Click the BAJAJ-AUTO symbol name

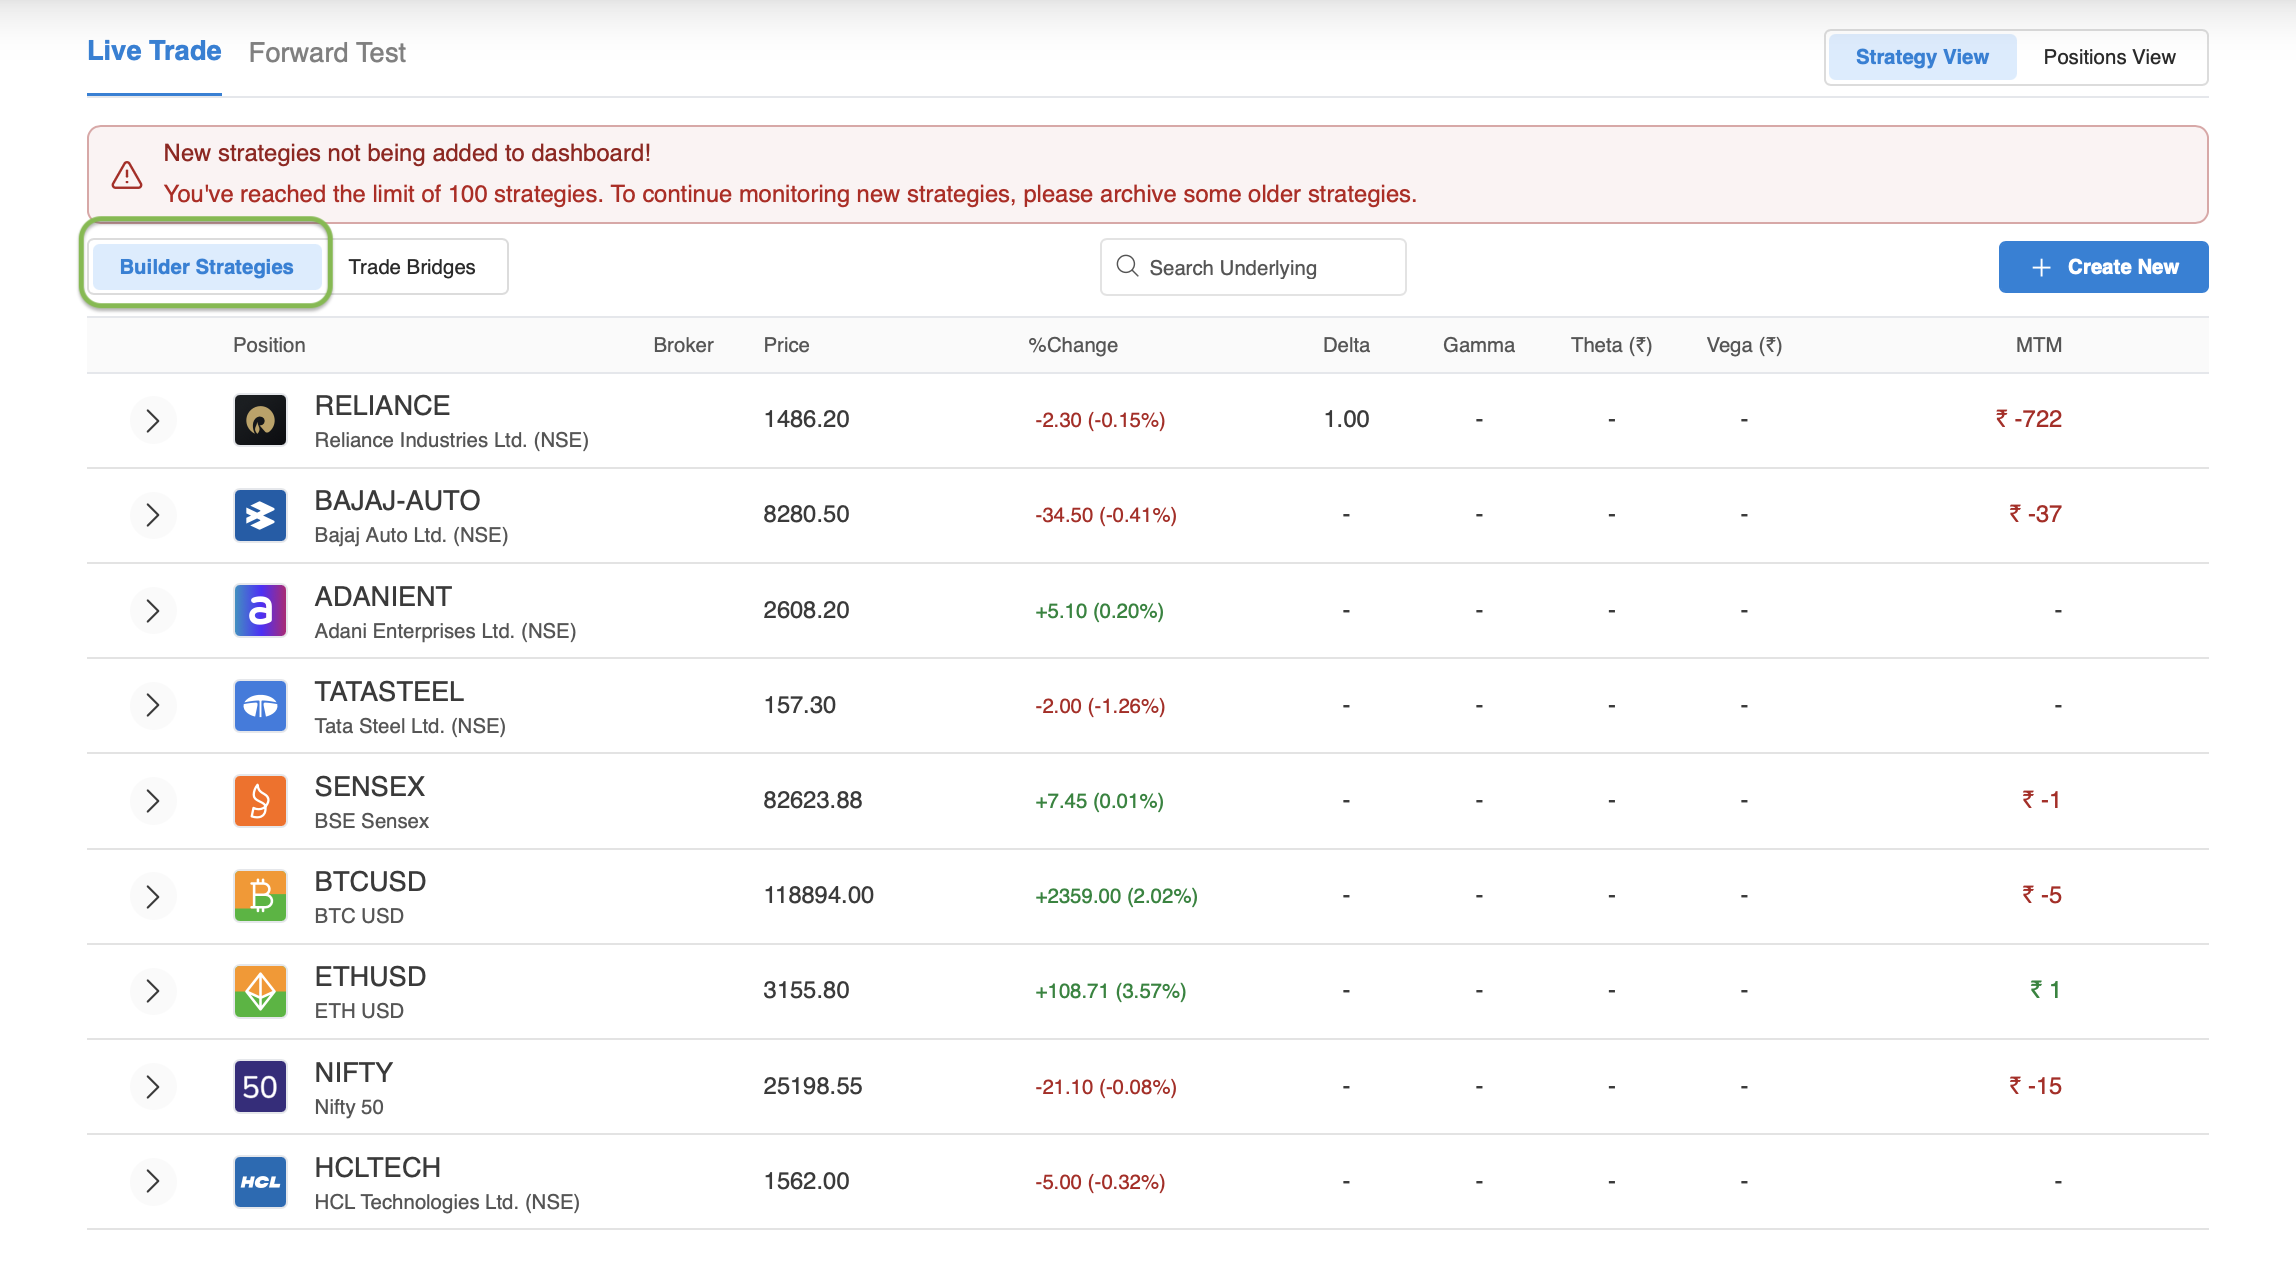397,500
